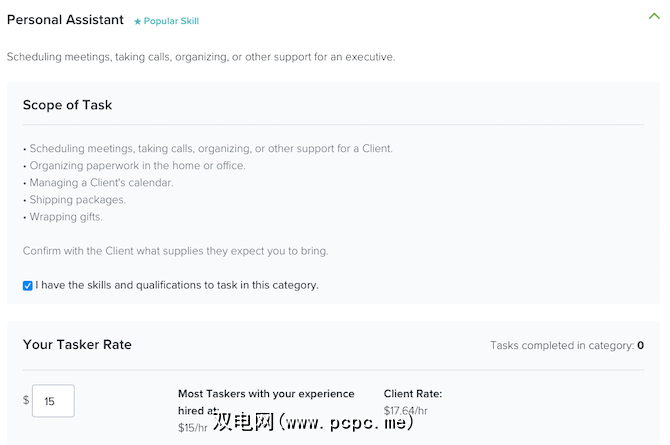Click the Most Taskers with your experience text
This screenshot has width=670, height=445.
point(266,394)
